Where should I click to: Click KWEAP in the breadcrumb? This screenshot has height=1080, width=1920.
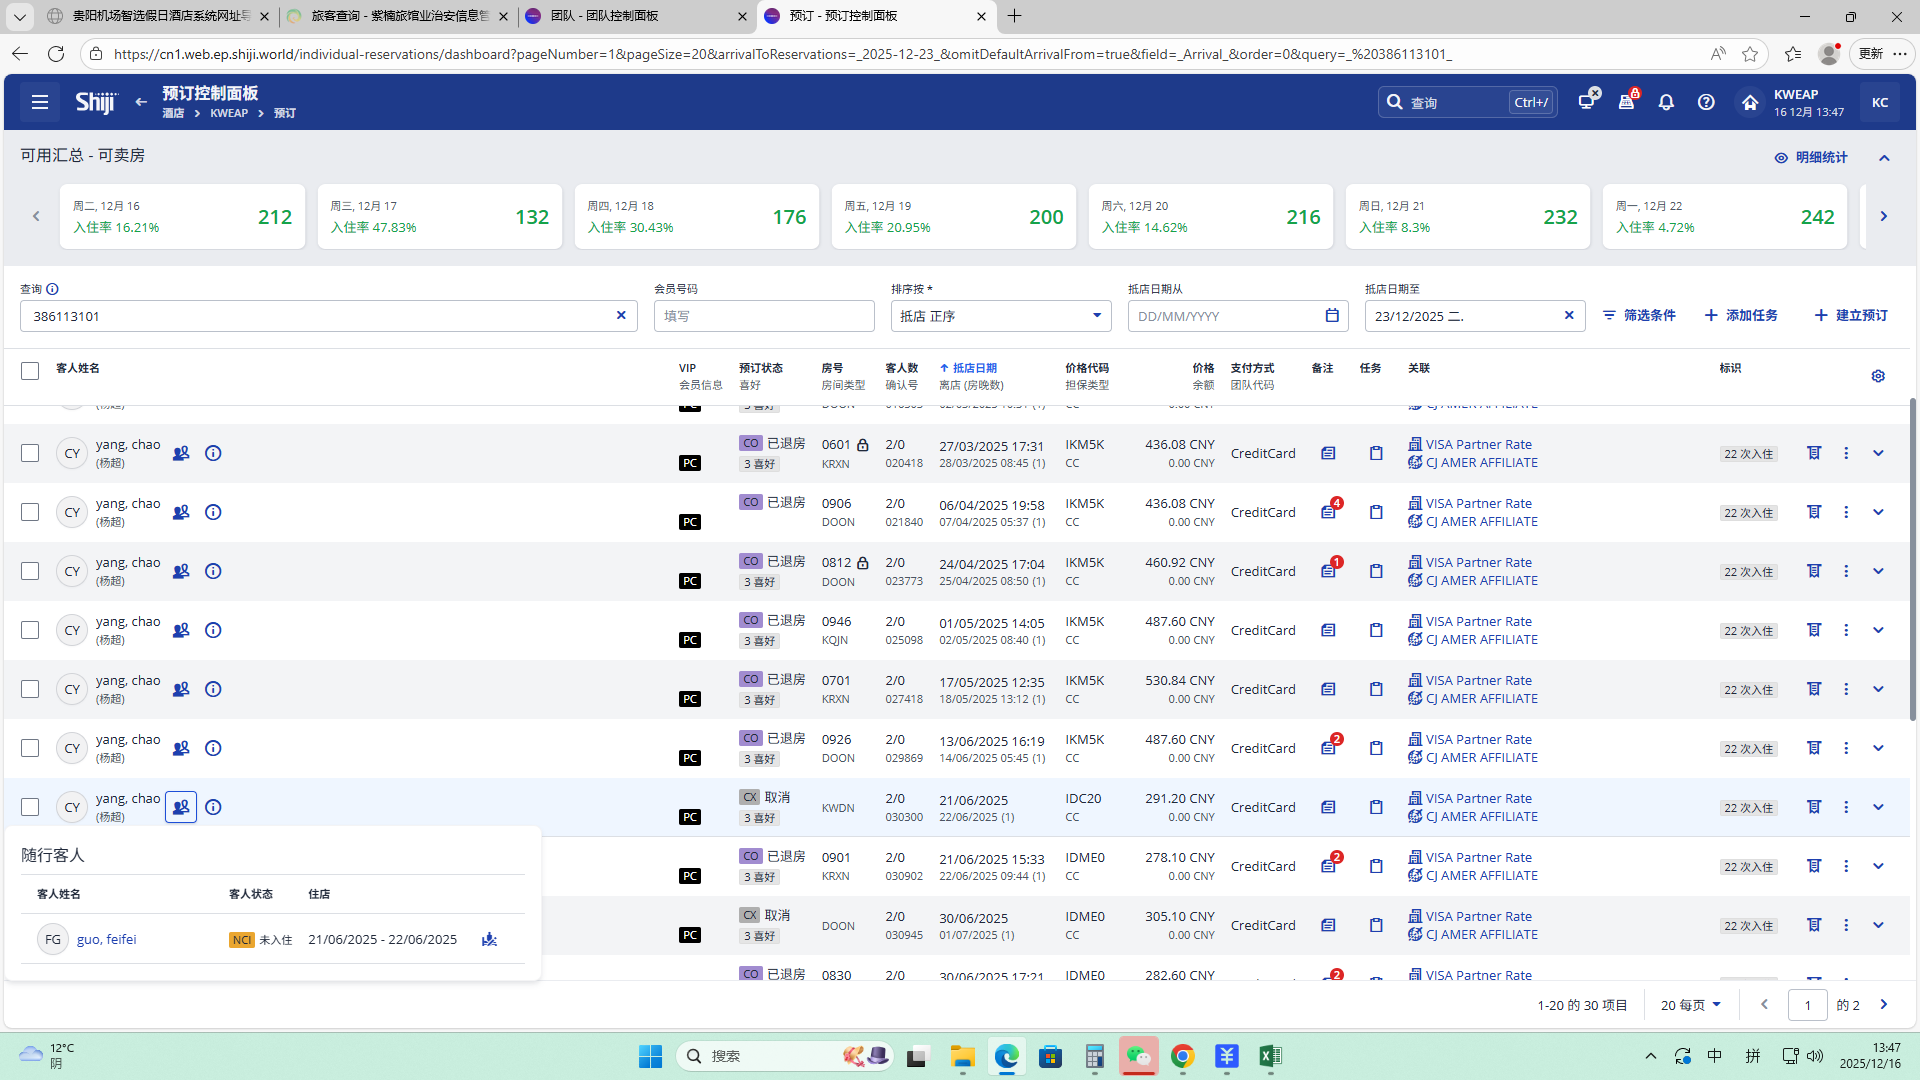coord(229,113)
